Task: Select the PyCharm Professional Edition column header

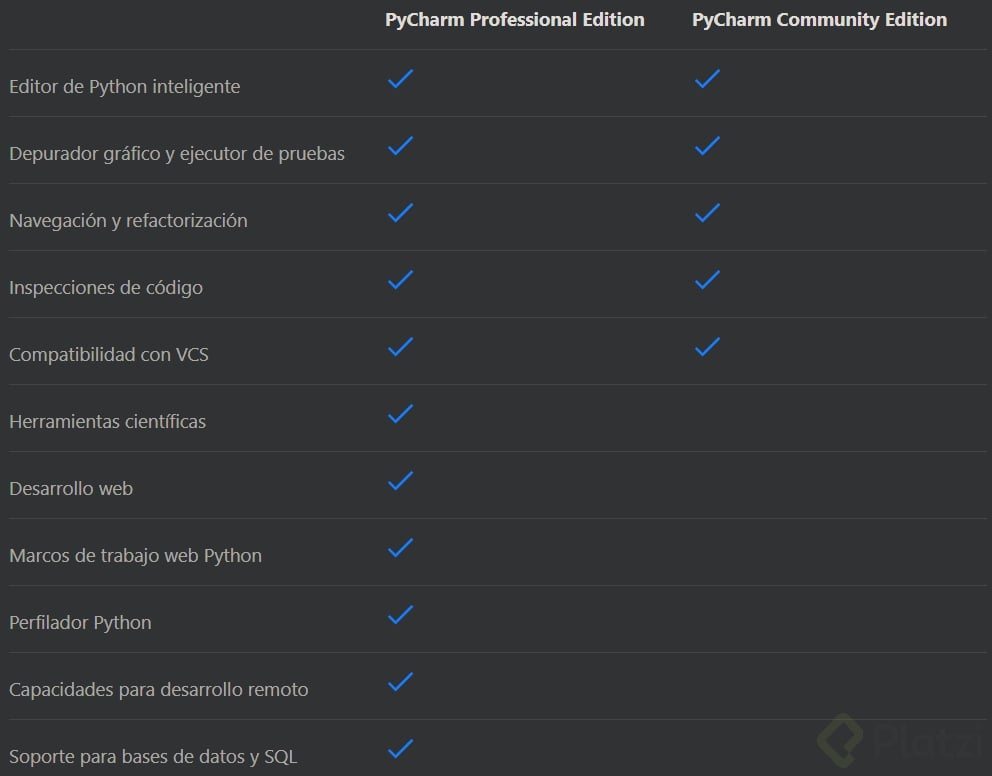Action: coord(514,19)
